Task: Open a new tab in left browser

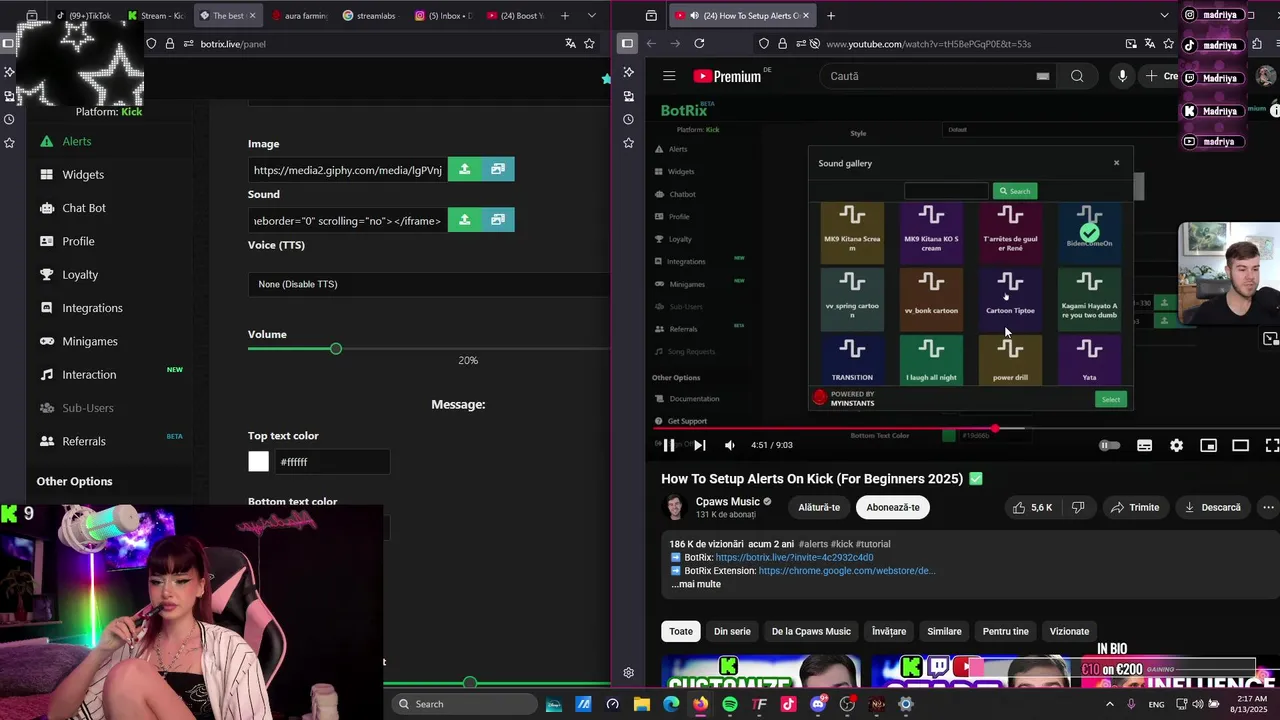Action: (x=565, y=15)
